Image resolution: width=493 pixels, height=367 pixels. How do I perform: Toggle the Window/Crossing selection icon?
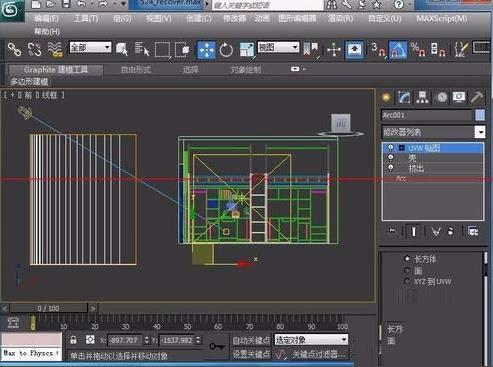coord(182,50)
